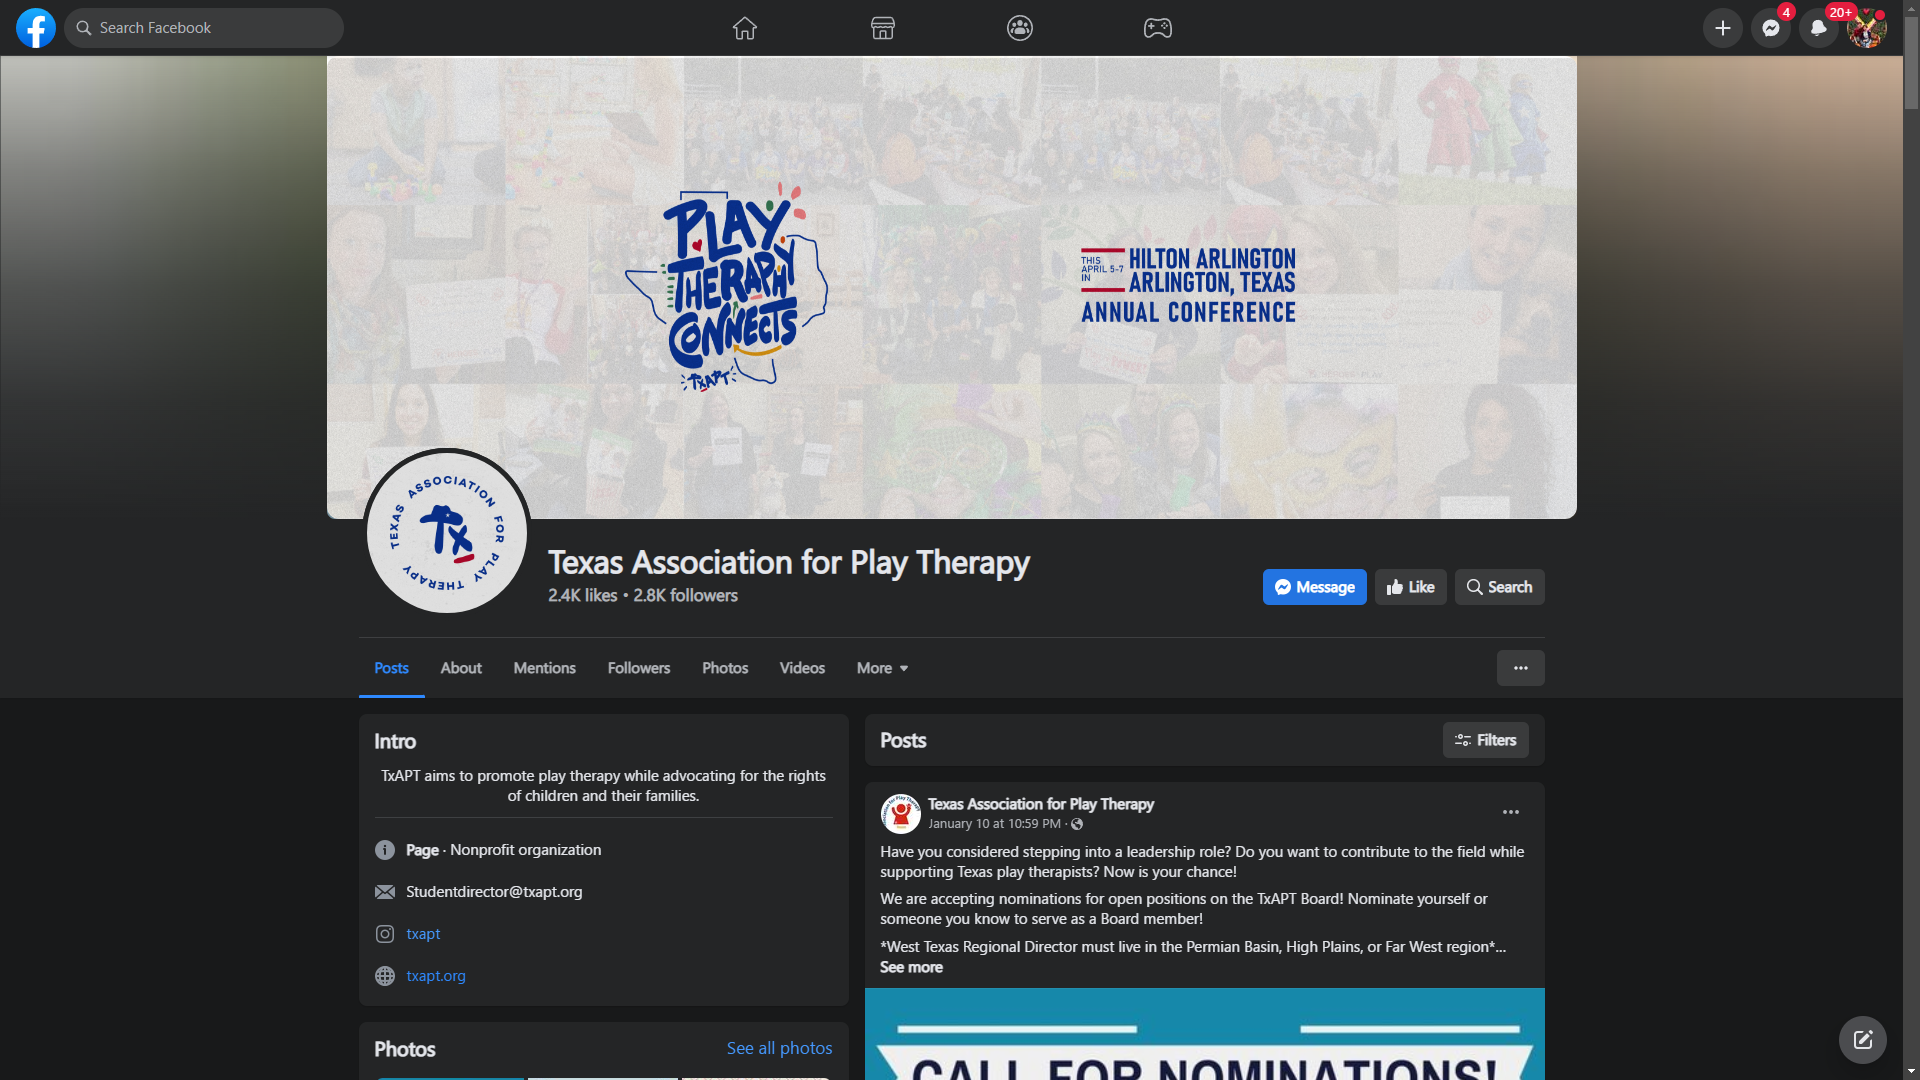Click the new message compose icon
The width and height of the screenshot is (1920, 1080).
(1862, 1040)
